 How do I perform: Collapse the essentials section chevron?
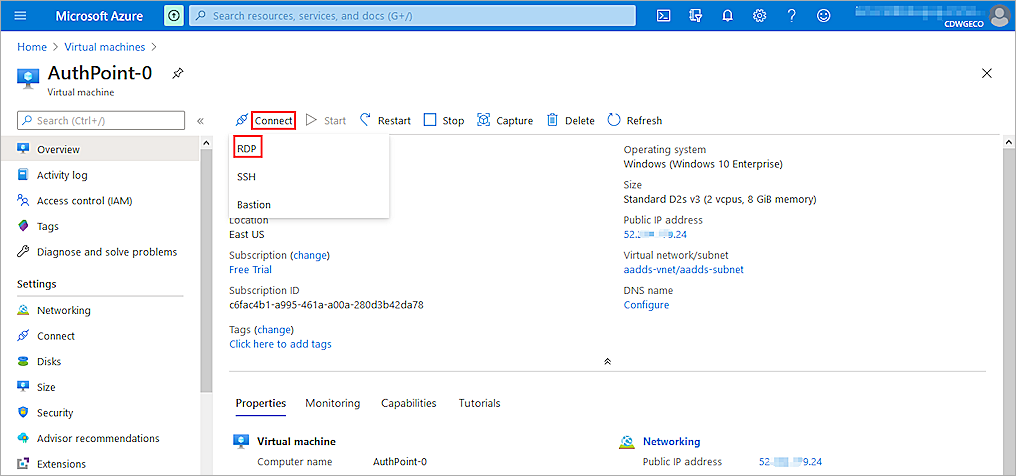pos(607,361)
